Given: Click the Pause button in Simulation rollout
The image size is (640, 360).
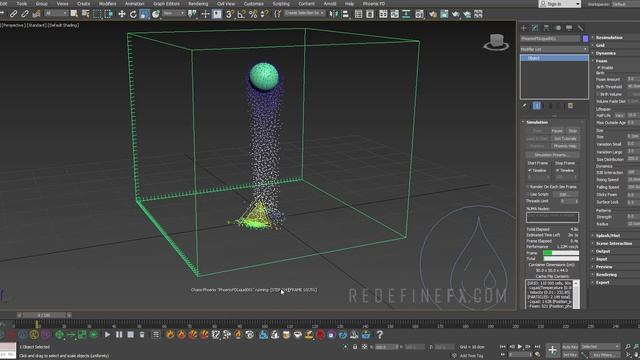Looking at the screenshot, I should pos(557,131).
